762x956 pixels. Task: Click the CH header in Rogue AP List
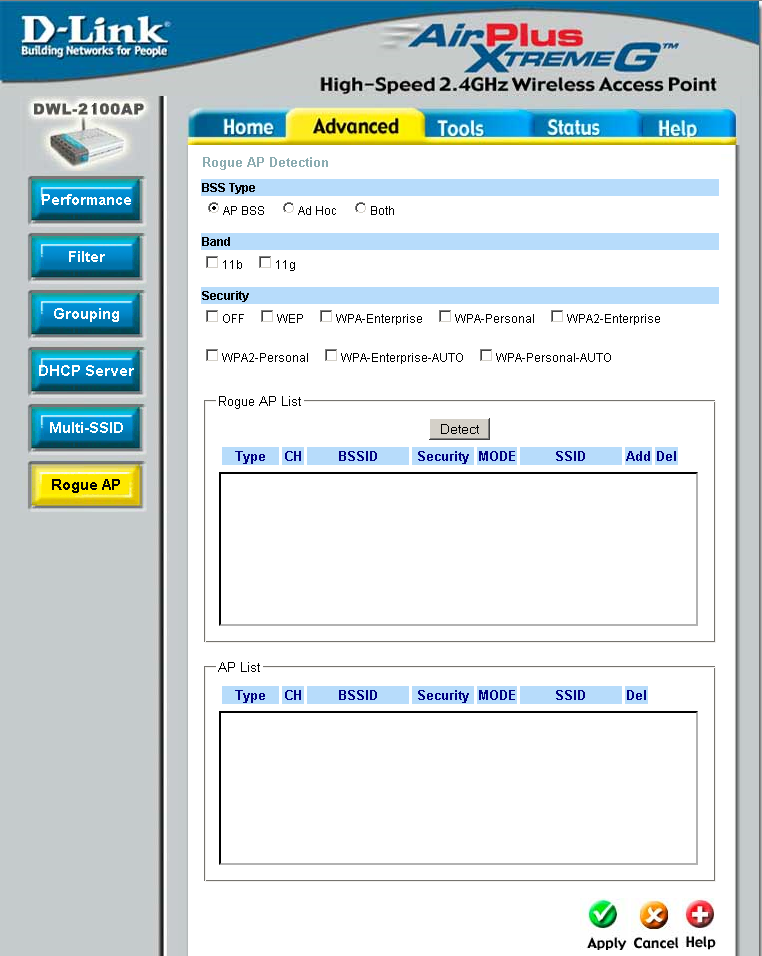coord(293,456)
